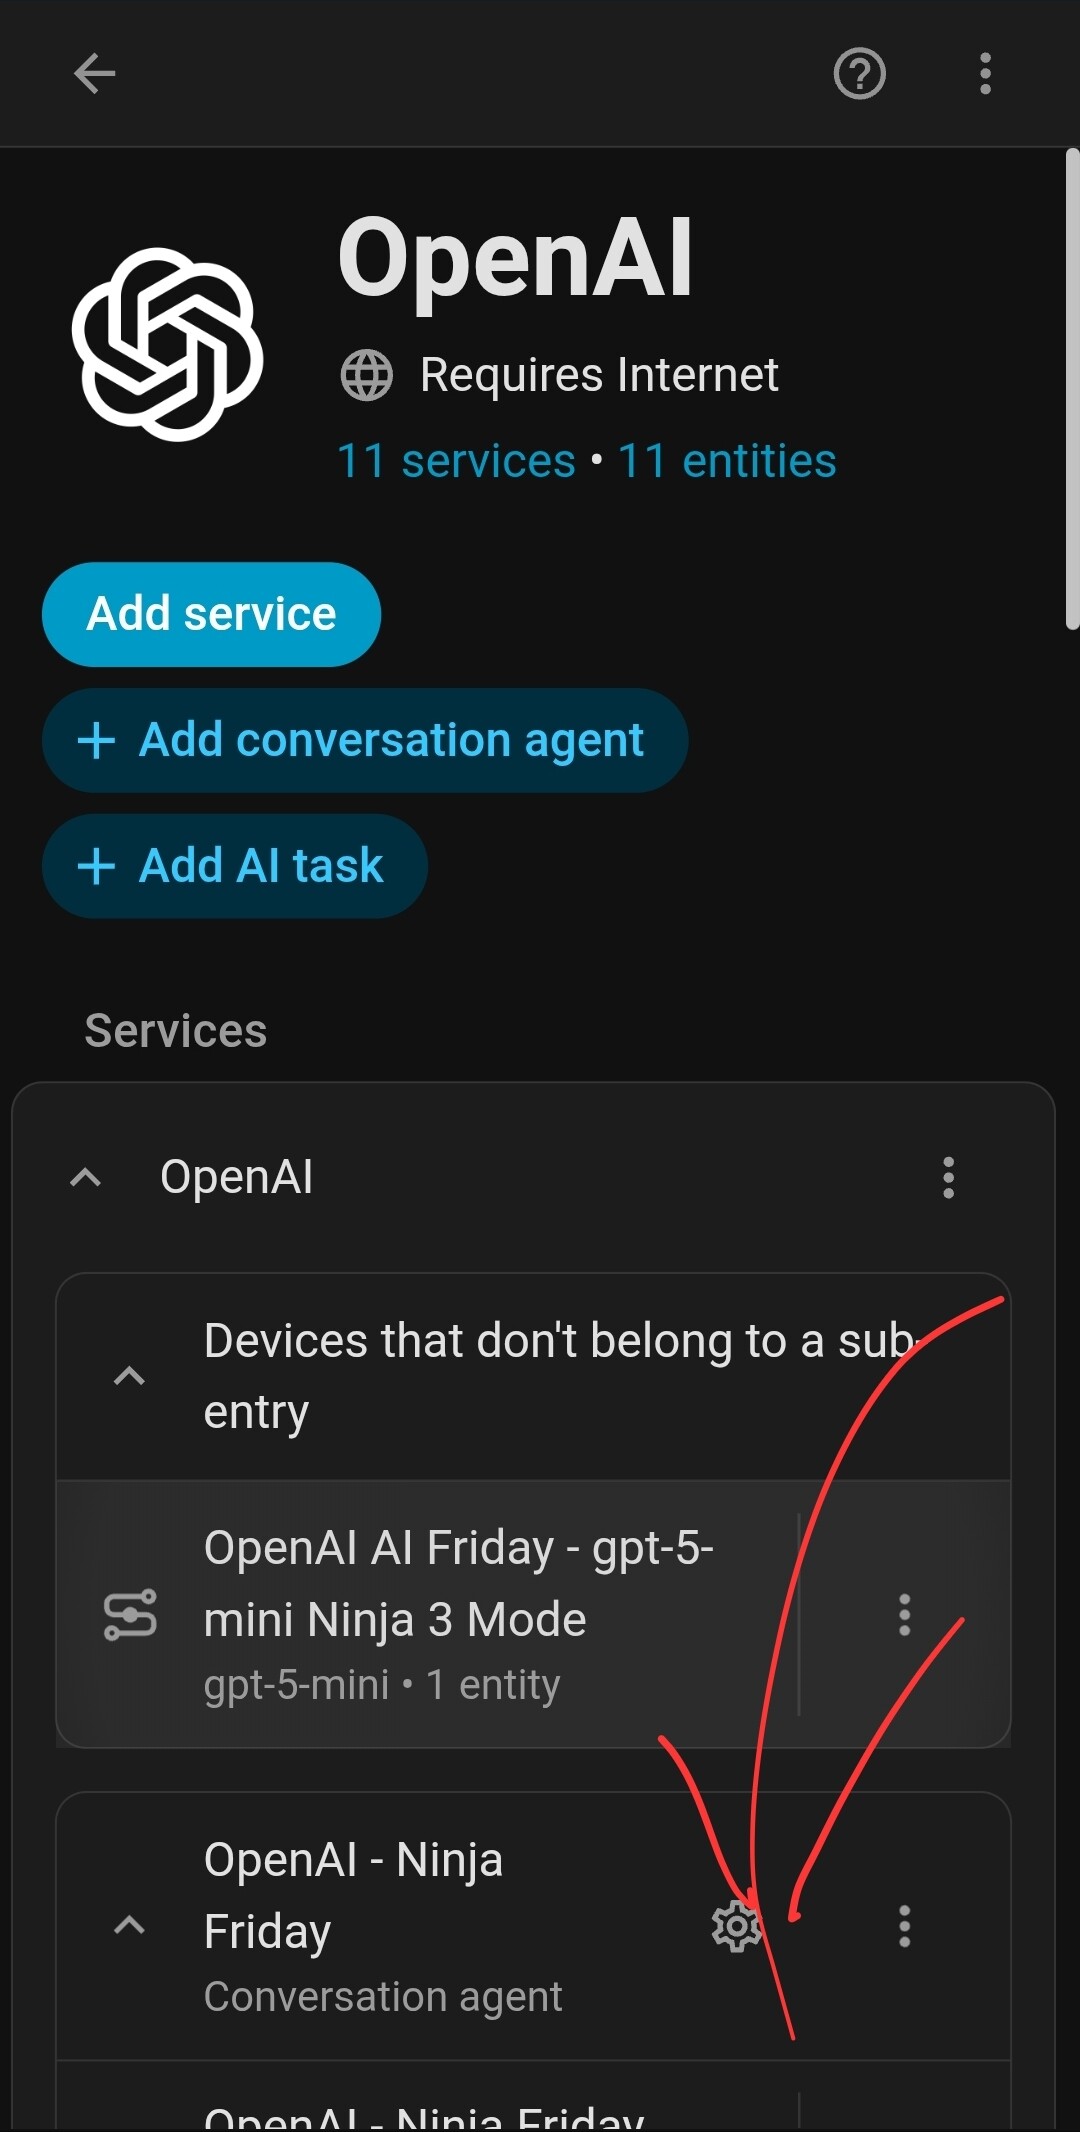
Task: Open gear settings for OpenAI - Ninja Friday
Action: (736, 1926)
